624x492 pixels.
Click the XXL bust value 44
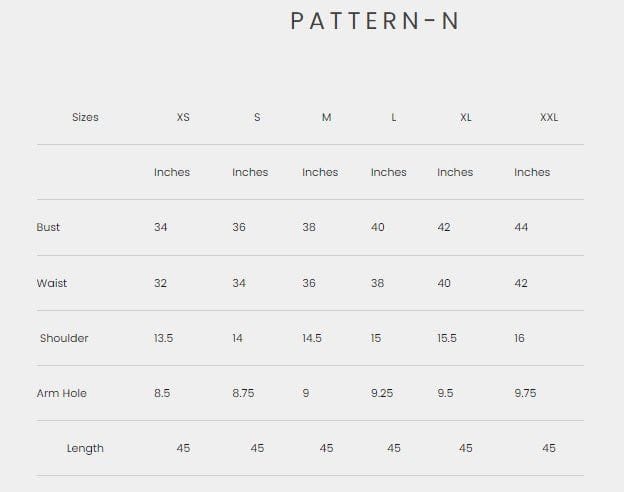coord(521,227)
